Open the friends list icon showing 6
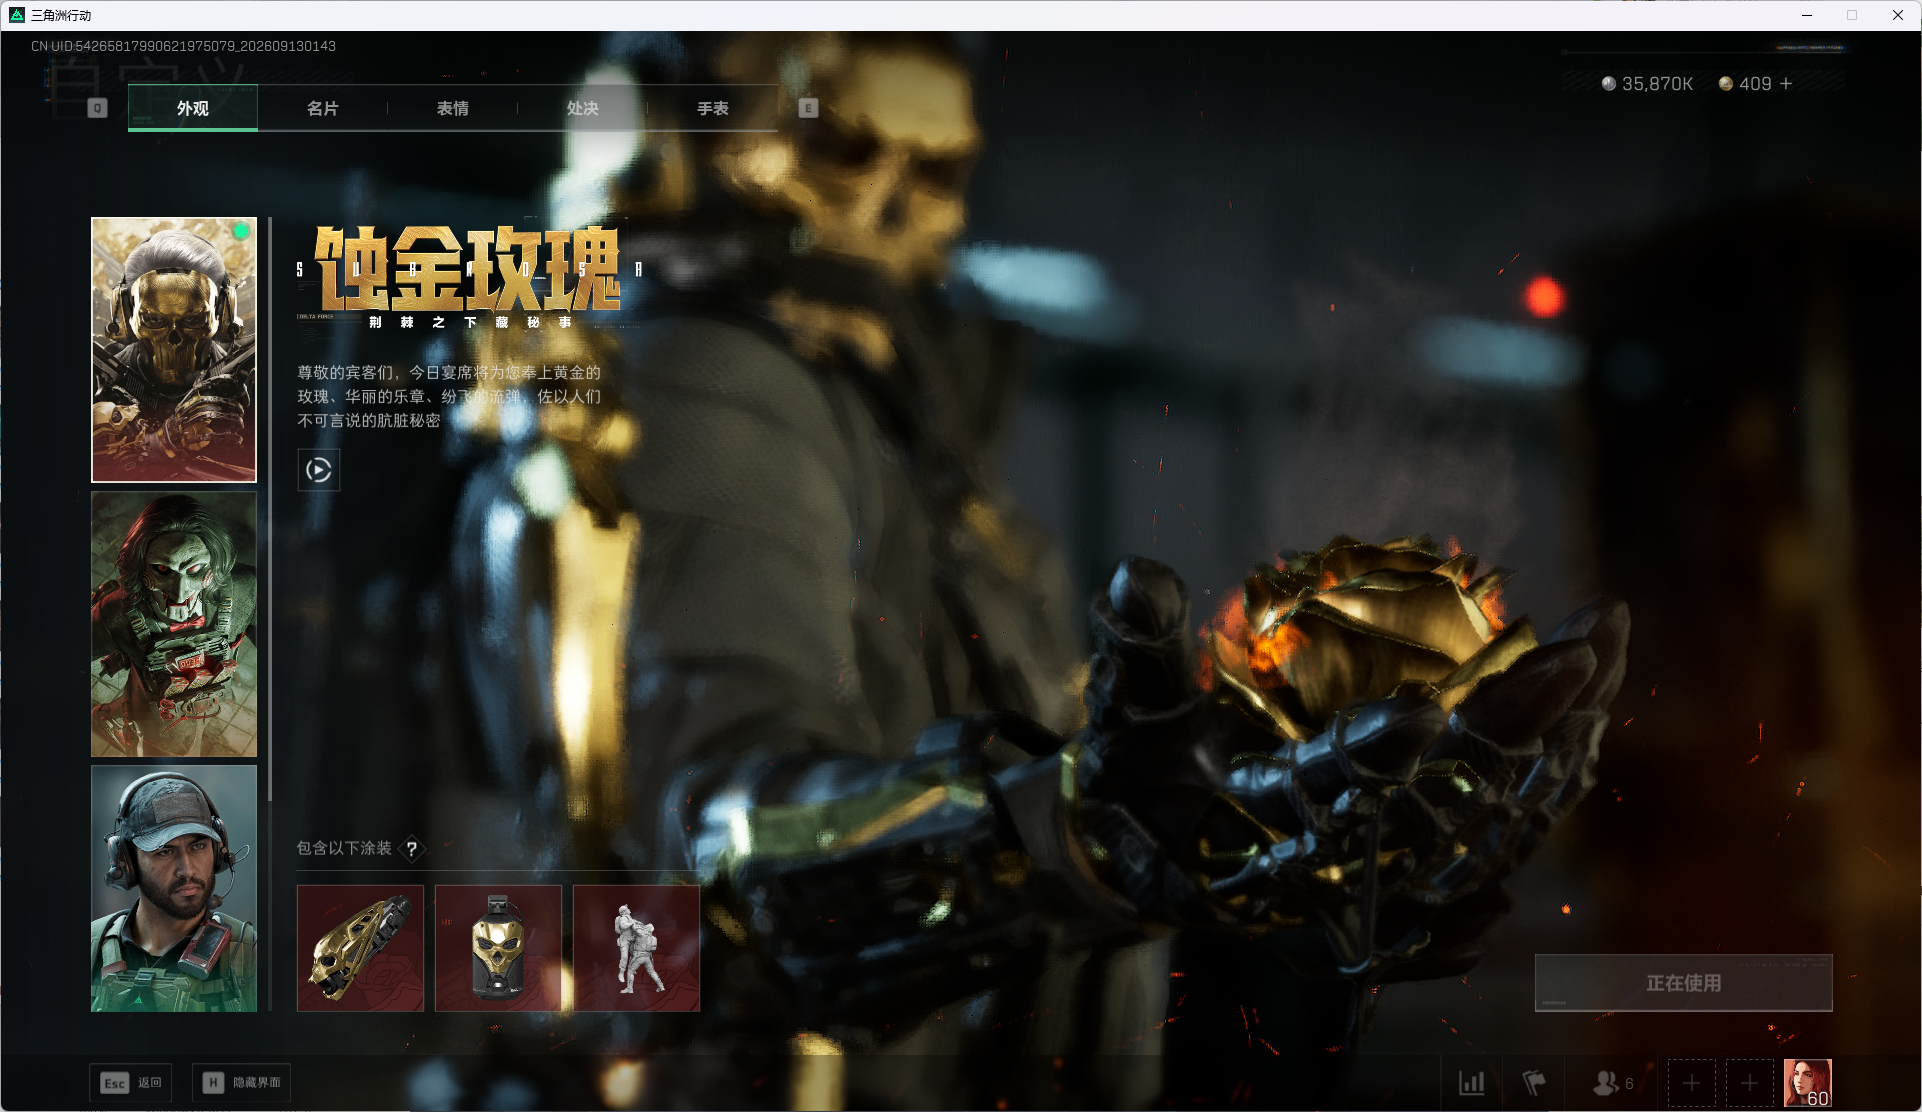Viewport: 1922px width, 1112px height. coord(1612,1083)
